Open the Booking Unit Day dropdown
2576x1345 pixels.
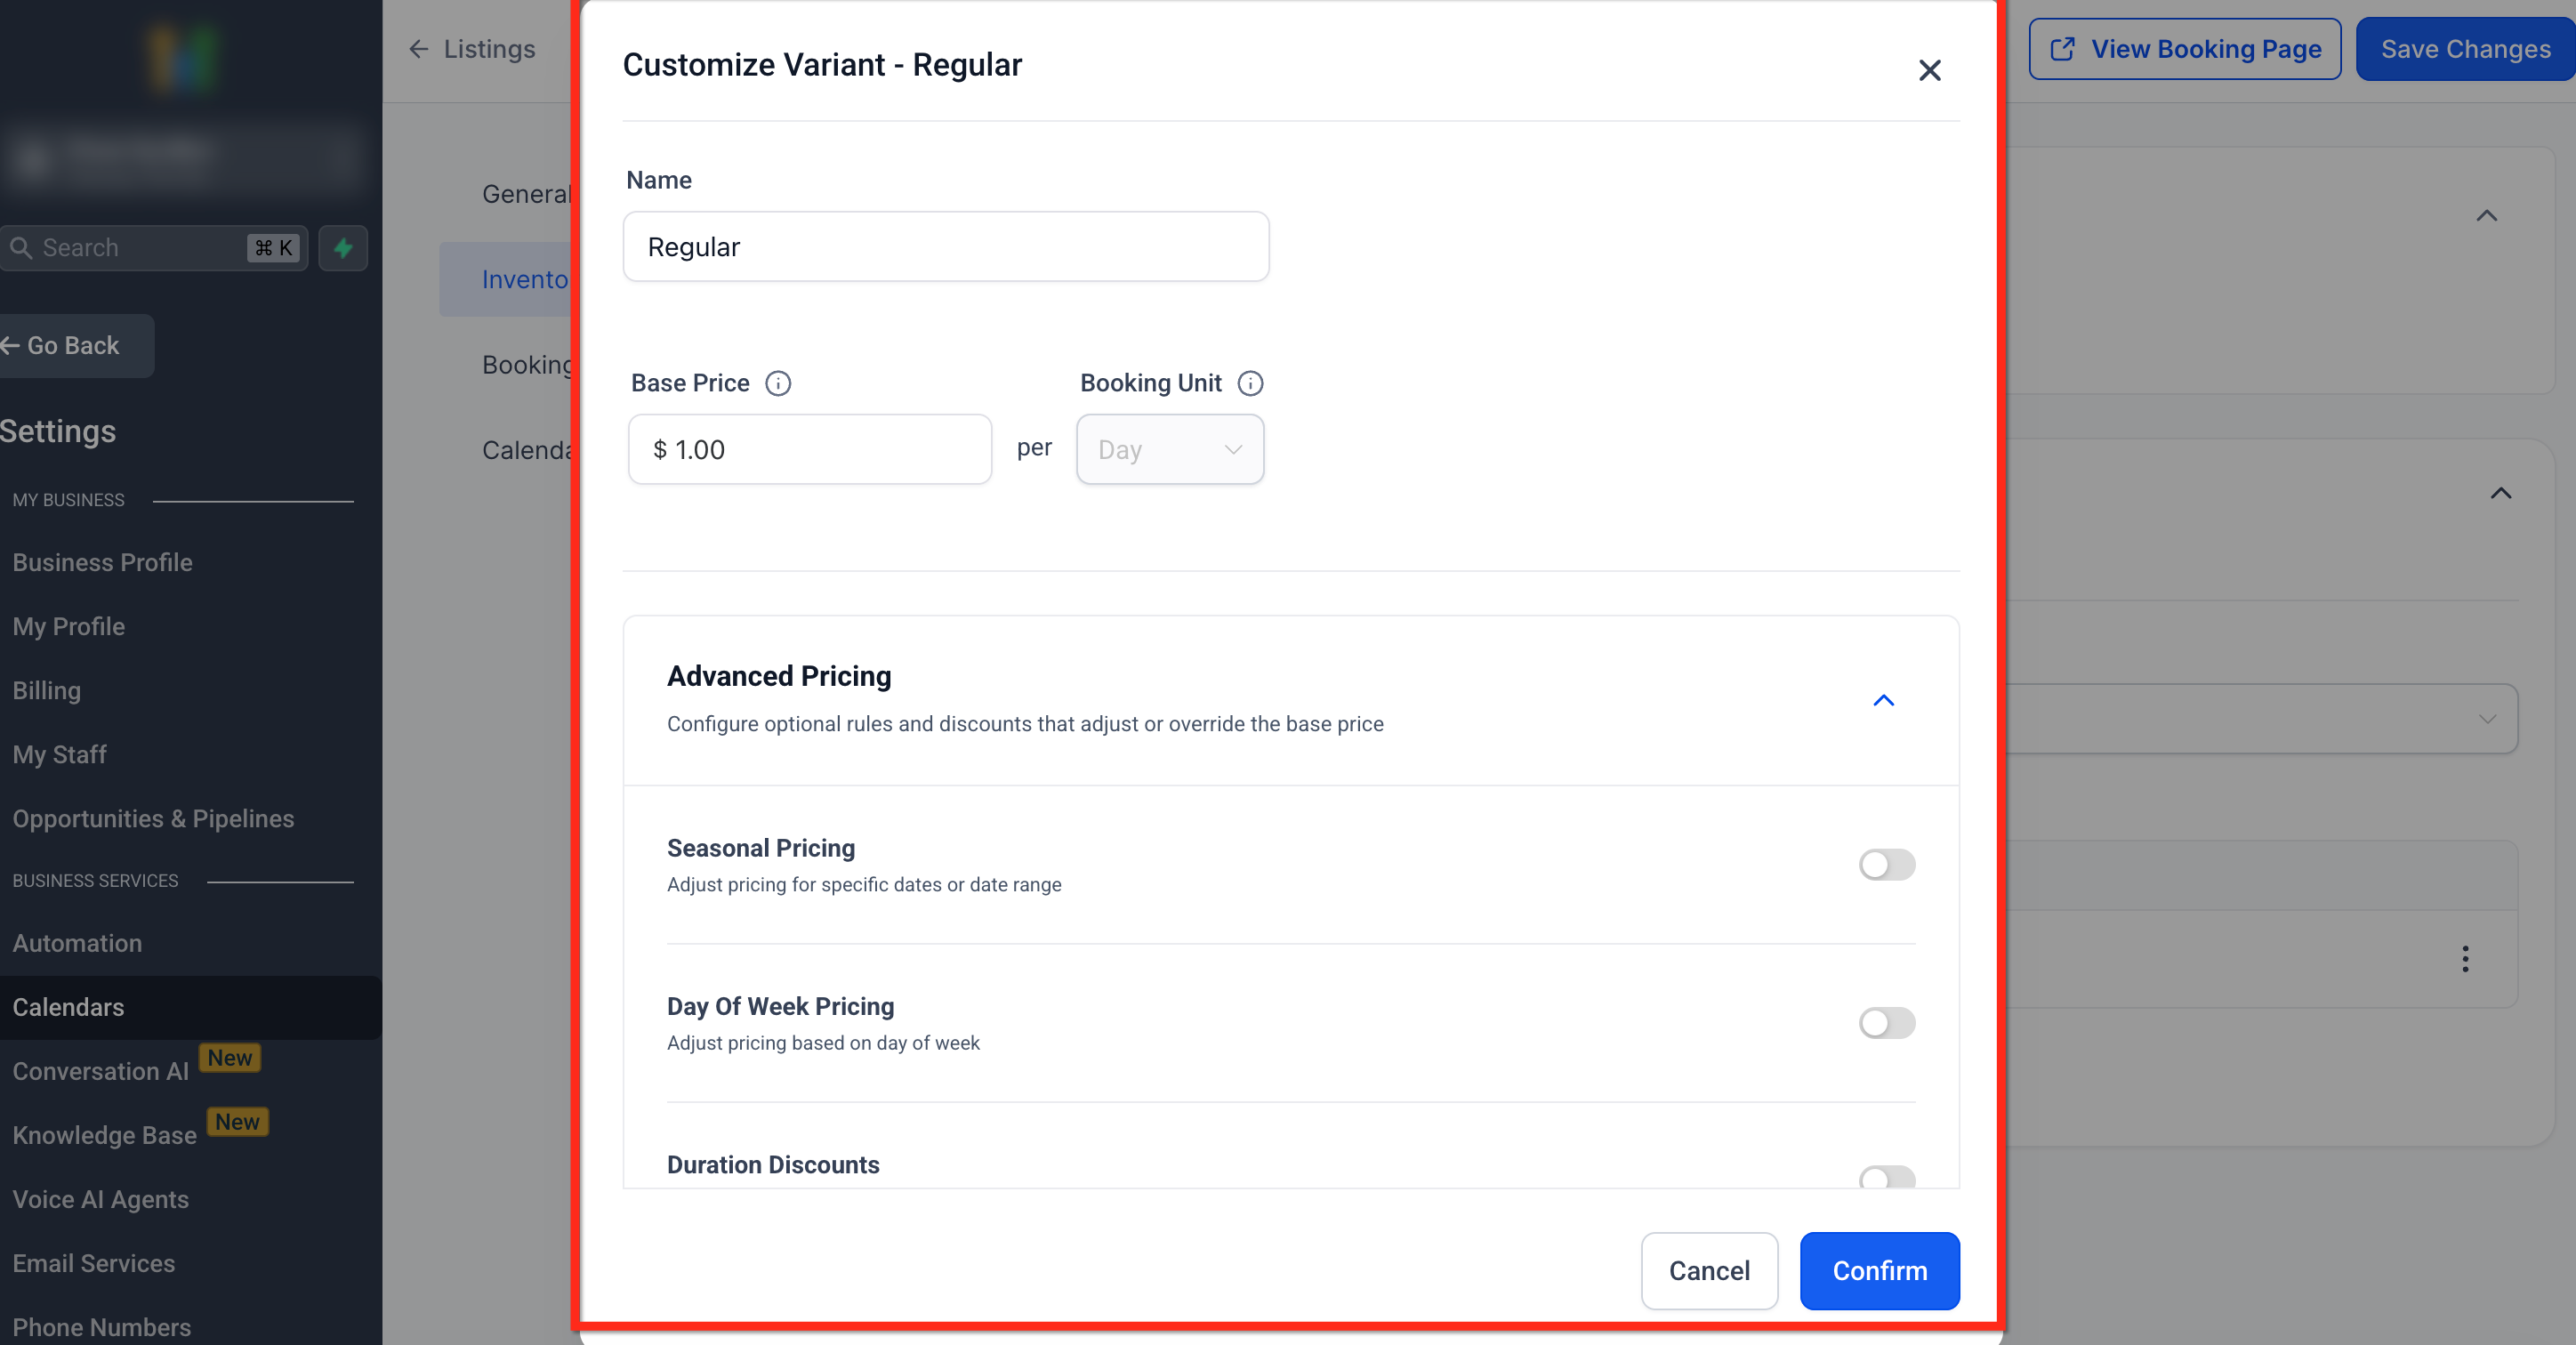pyautogui.click(x=1169, y=450)
